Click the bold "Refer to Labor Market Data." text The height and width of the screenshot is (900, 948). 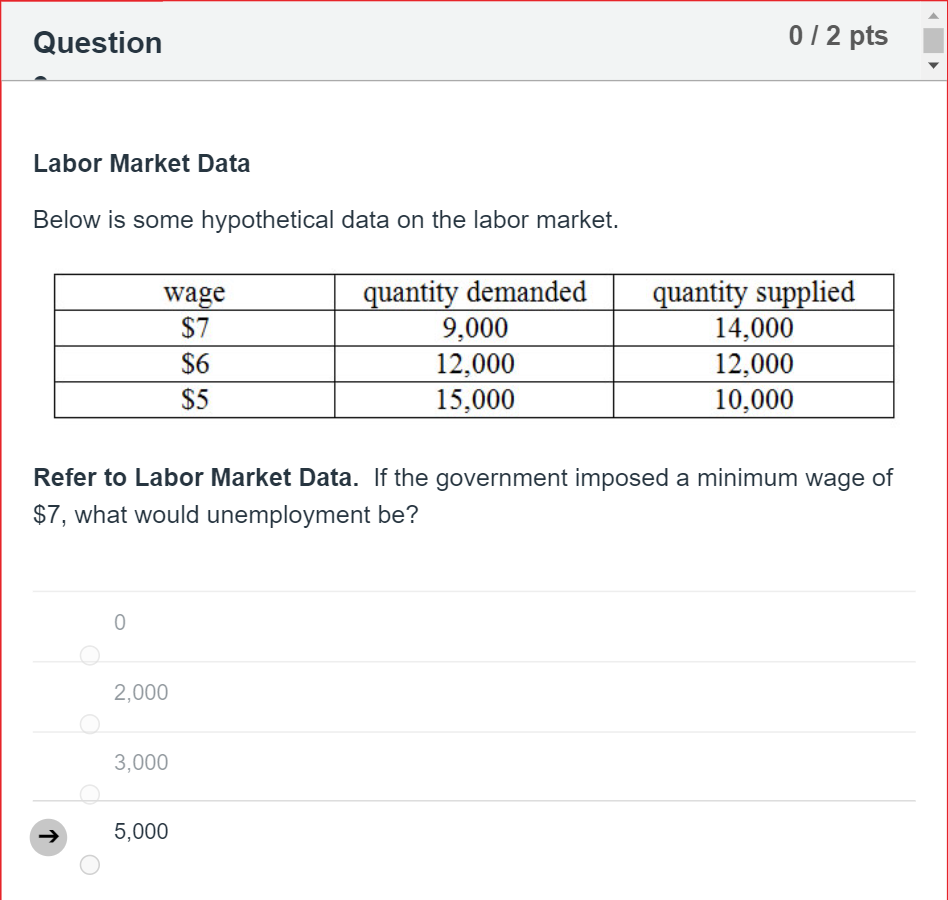[196, 478]
